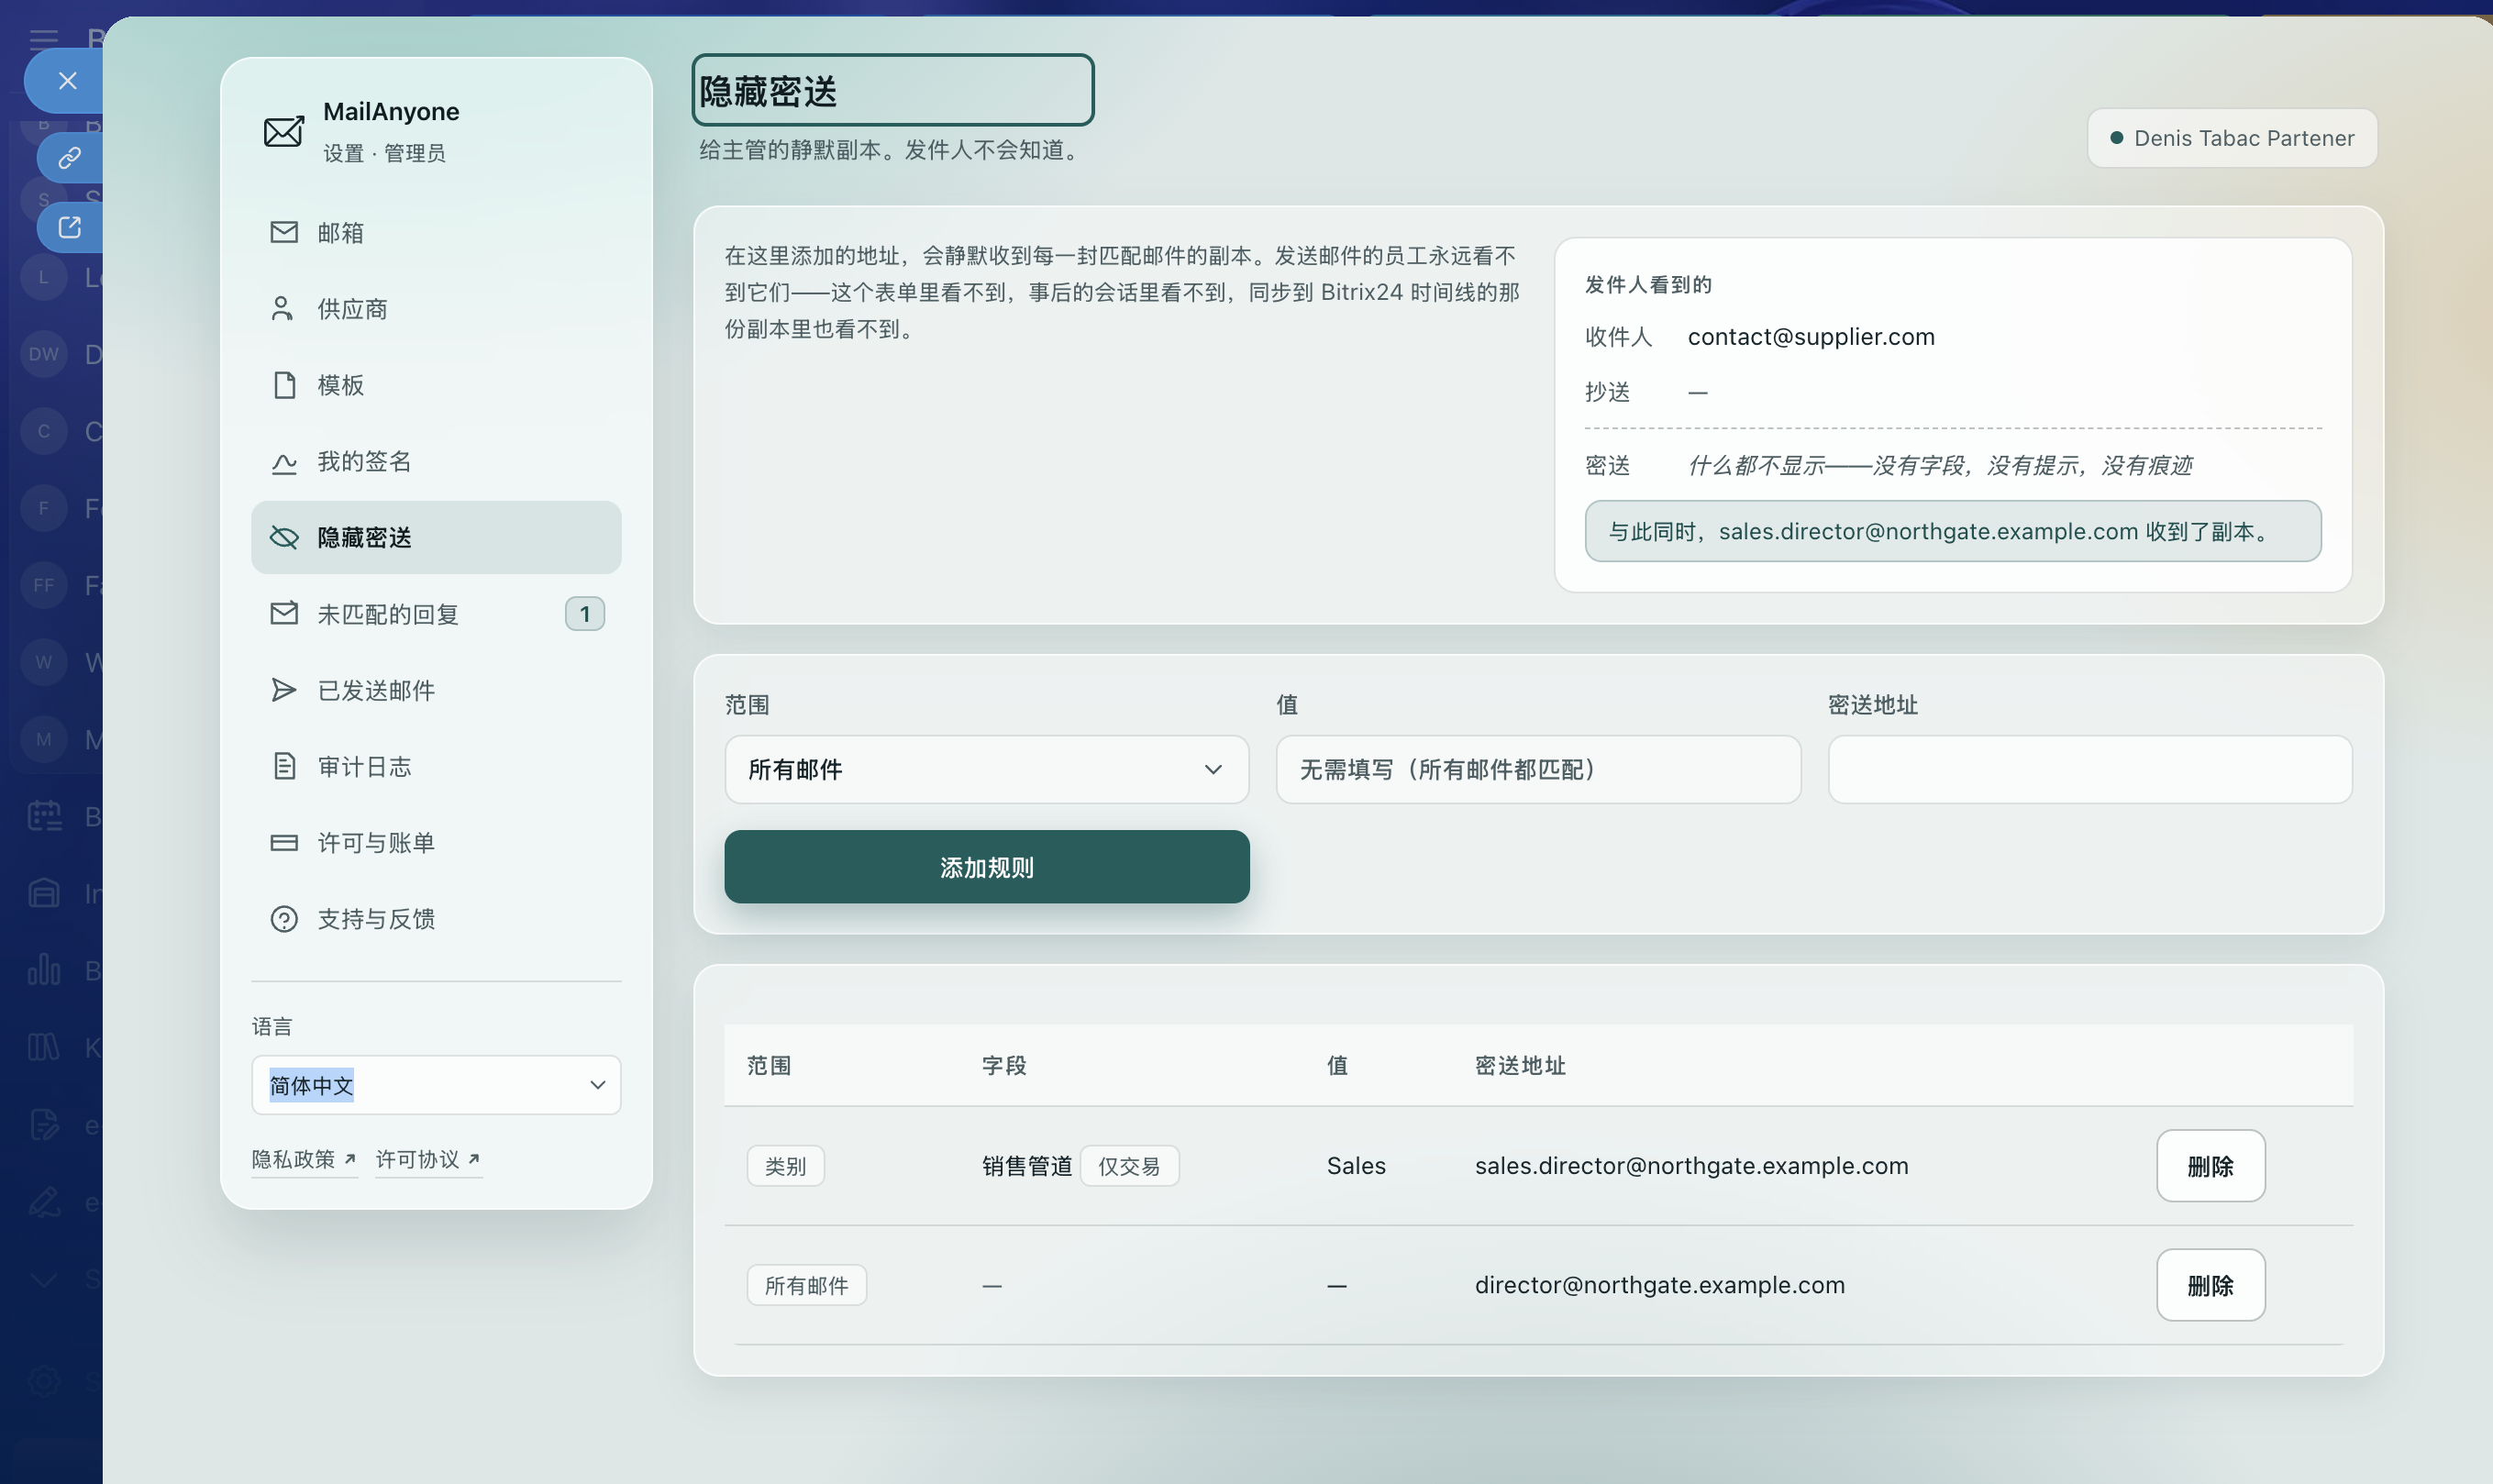
Task: Open the 许可协议 link
Action: point(429,1159)
